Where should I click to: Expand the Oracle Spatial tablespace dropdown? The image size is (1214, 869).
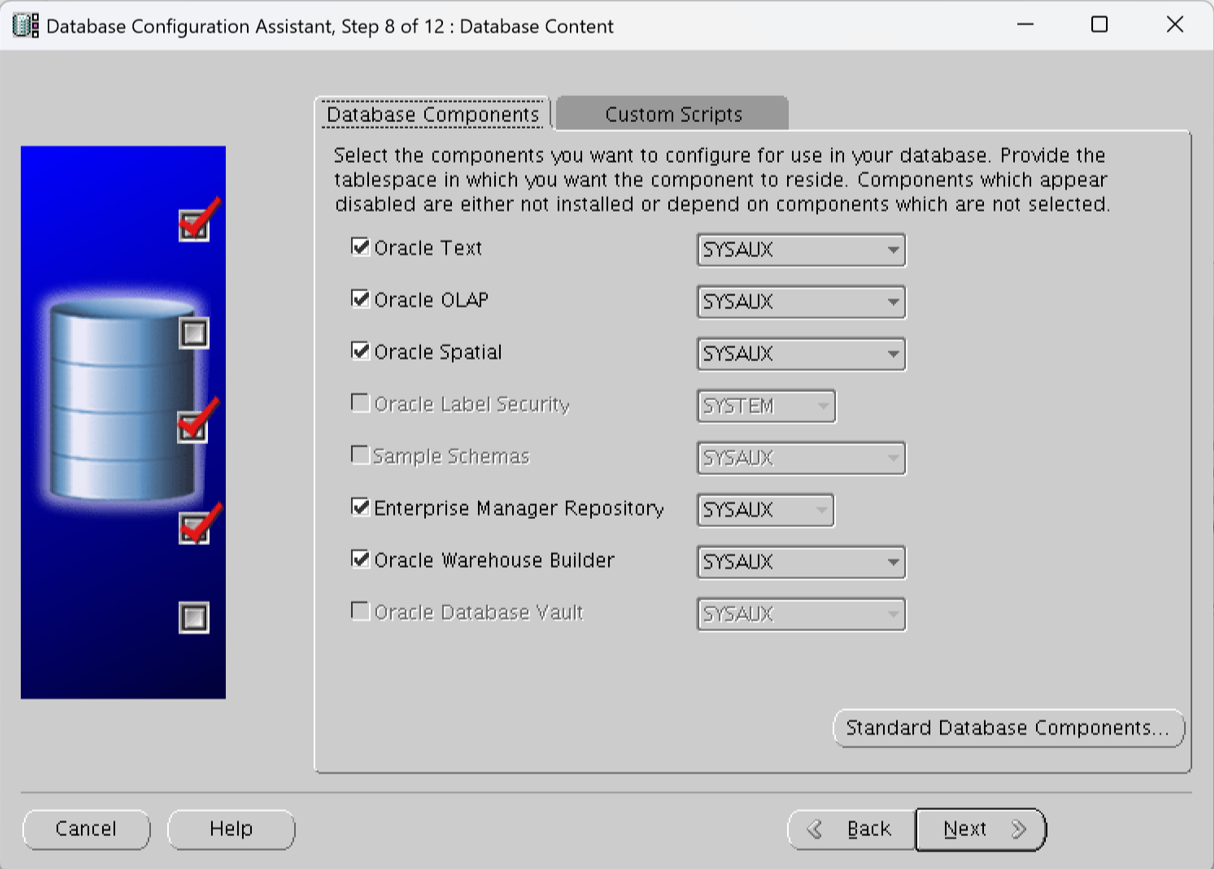800,354
